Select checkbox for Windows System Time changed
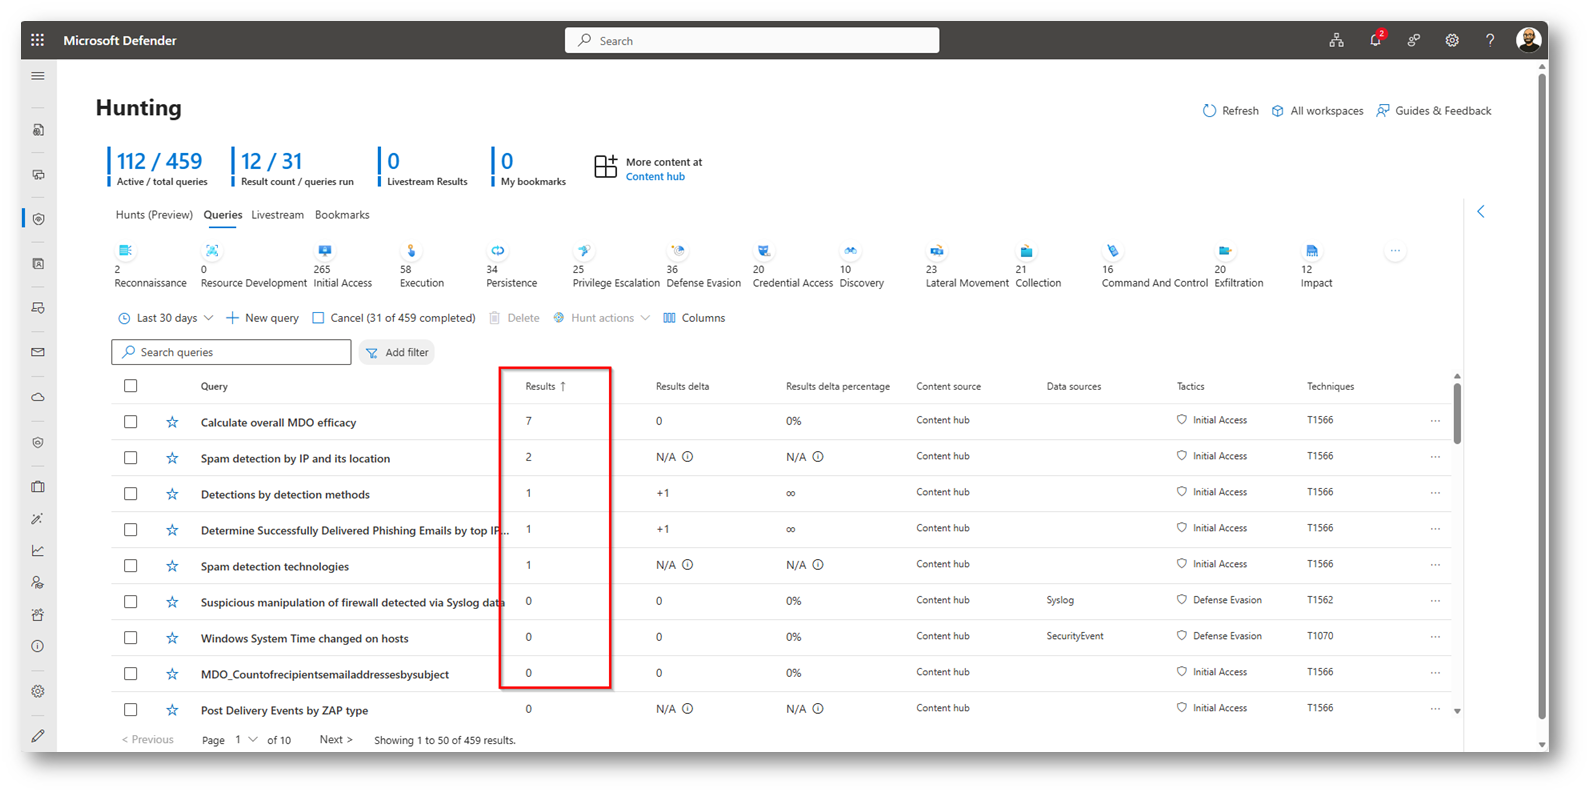 coord(131,638)
